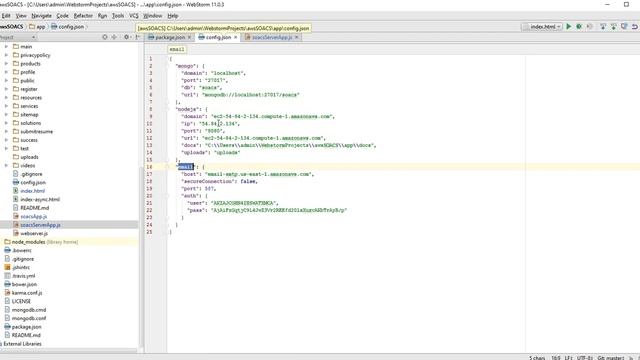Click the greyed-out run with coverage icon
The width and height of the screenshot is (640, 360).
pyautogui.click(x=589, y=27)
